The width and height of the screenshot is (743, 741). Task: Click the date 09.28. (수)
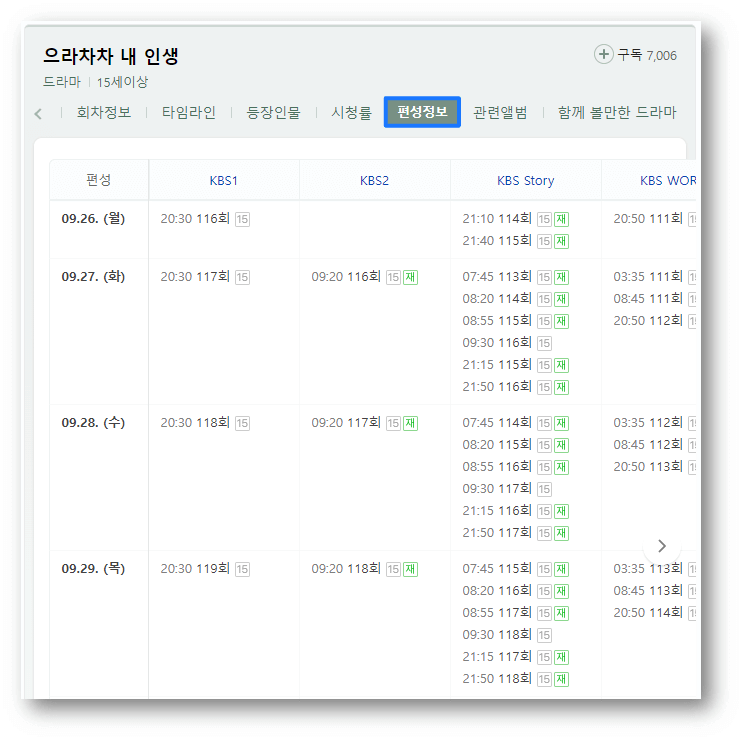coord(93,422)
